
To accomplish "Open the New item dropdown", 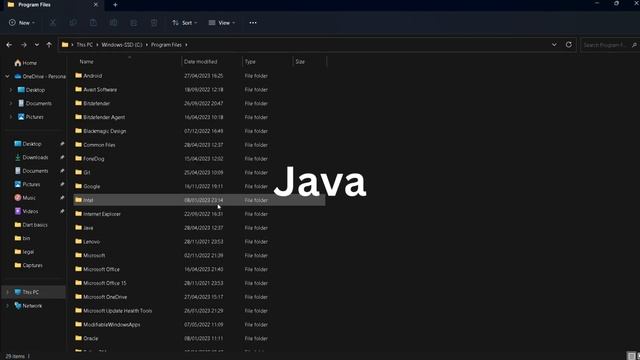I will 22,23.
